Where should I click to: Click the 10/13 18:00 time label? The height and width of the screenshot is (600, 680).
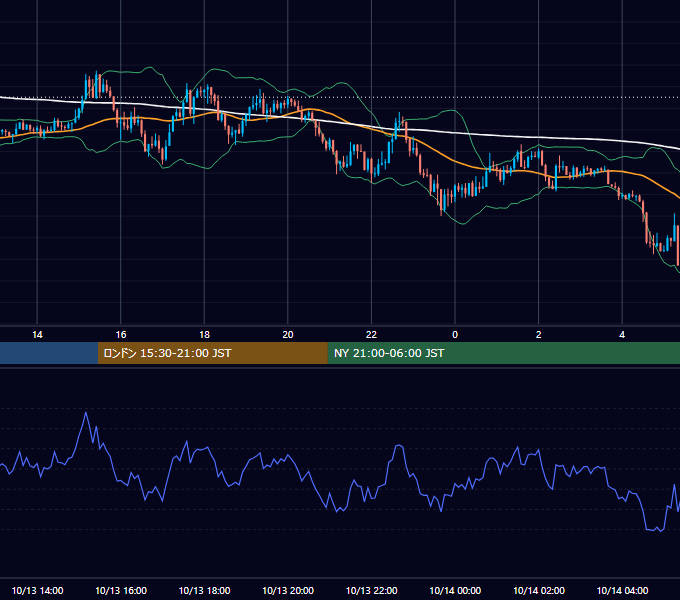tap(204, 590)
